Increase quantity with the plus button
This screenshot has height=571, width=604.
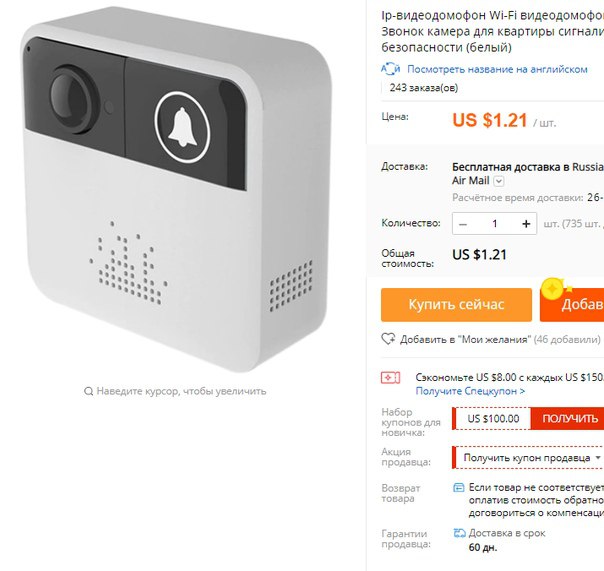coord(526,224)
